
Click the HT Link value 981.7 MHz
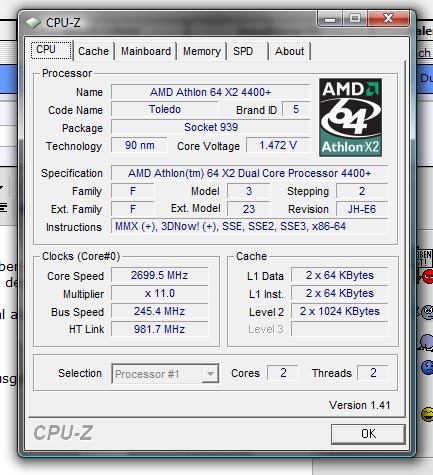click(x=159, y=329)
